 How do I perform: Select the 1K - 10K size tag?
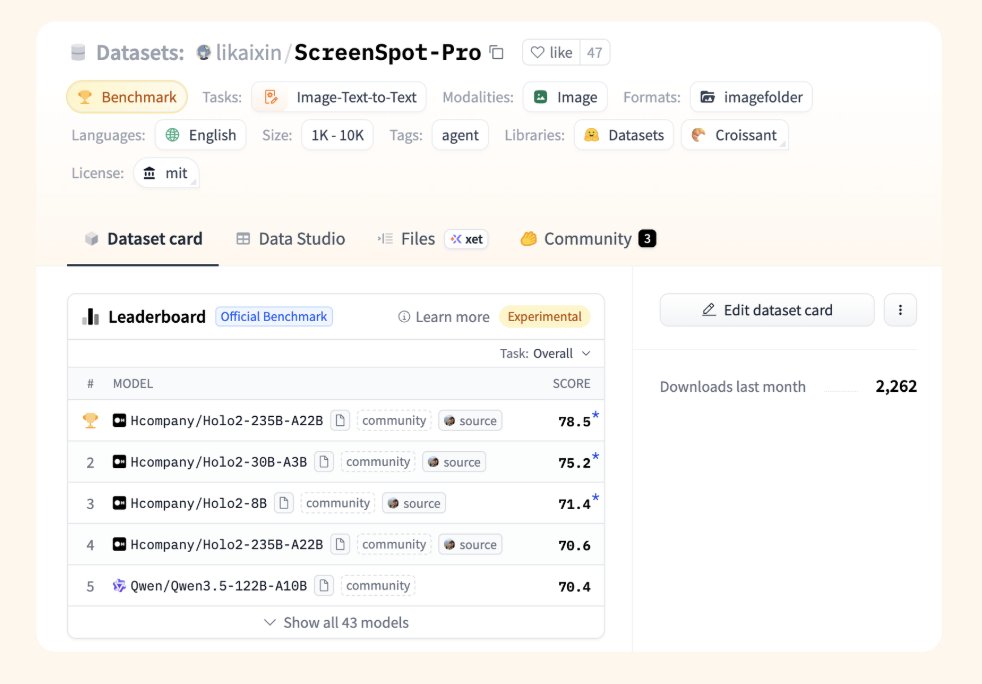[338, 135]
